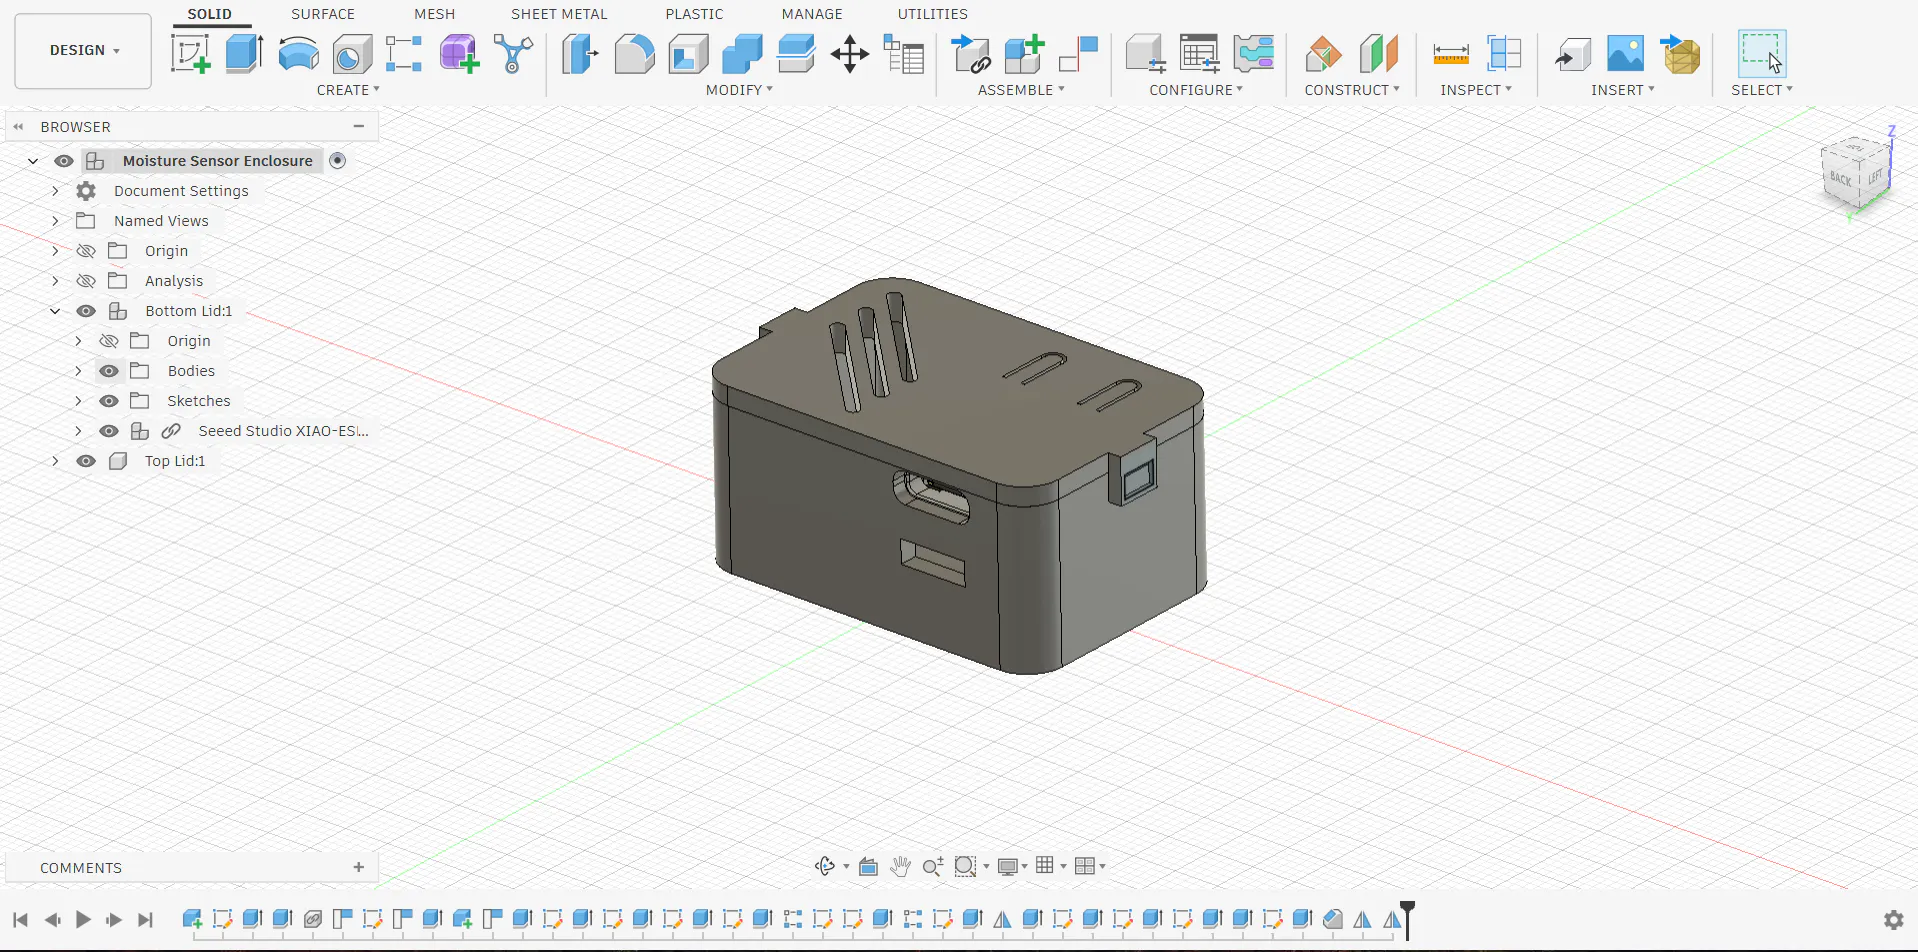This screenshot has width=1918, height=952.
Task: Hide the Top Lid:1 component
Action: point(87,461)
